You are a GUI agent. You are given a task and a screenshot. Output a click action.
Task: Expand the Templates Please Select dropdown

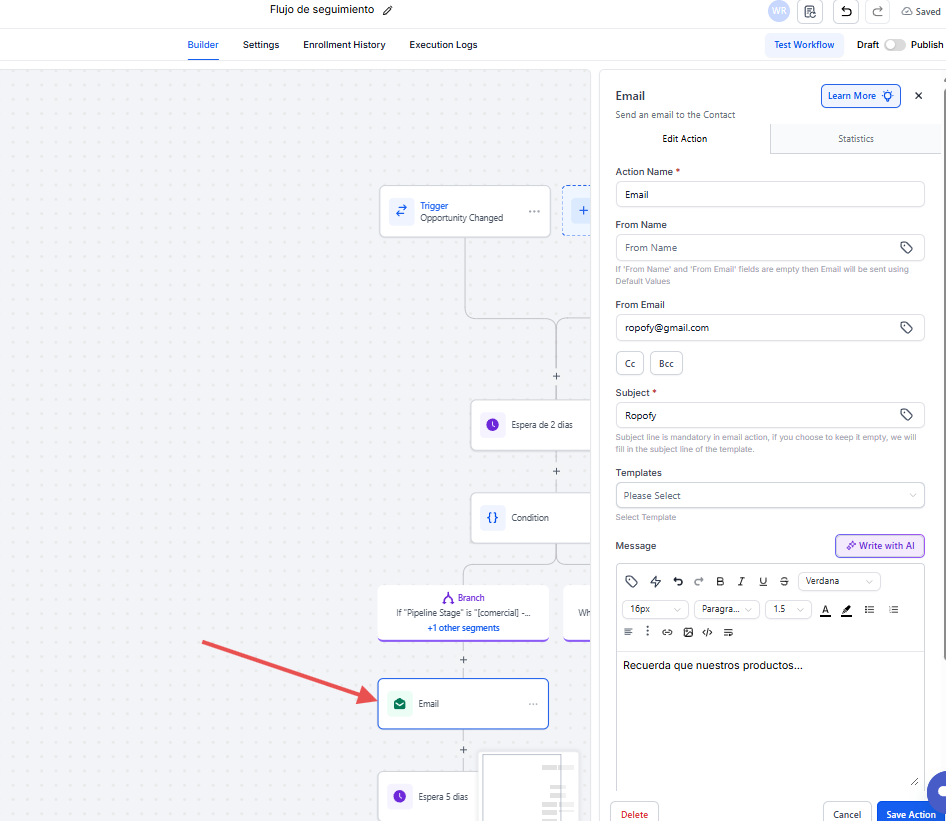(769, 495)
